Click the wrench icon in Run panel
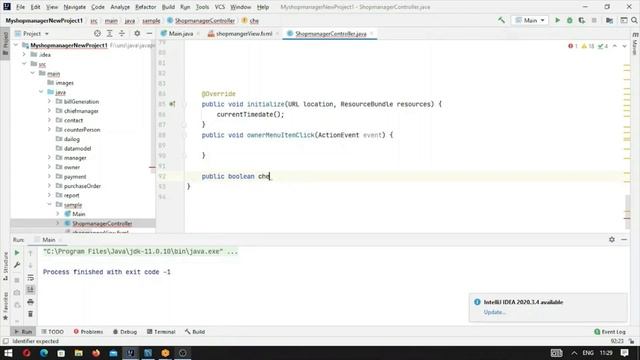640x360 pixels. pyautogui.click(x=17, y=265)
